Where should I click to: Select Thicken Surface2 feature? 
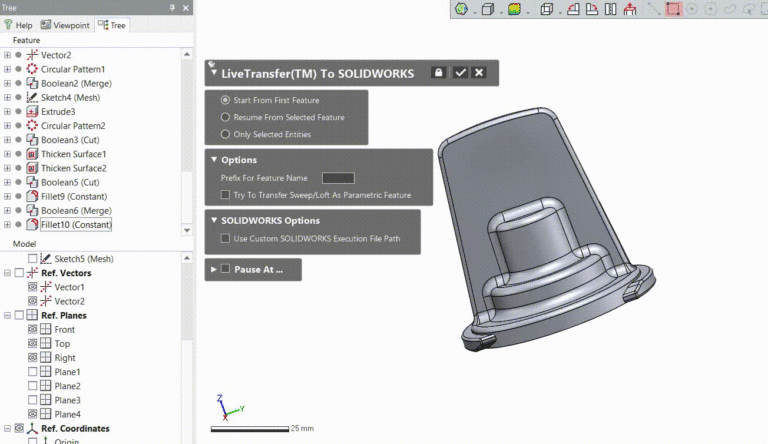click(x=73, y=168)
